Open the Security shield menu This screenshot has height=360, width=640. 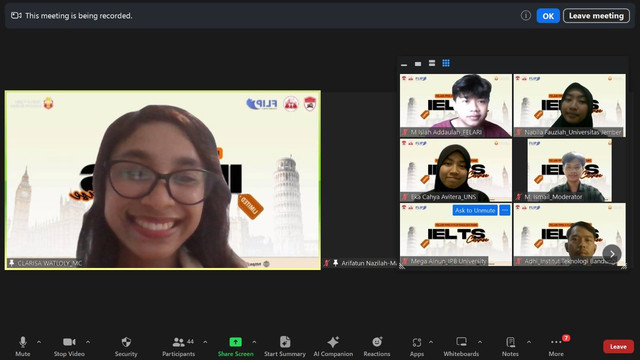126,347
